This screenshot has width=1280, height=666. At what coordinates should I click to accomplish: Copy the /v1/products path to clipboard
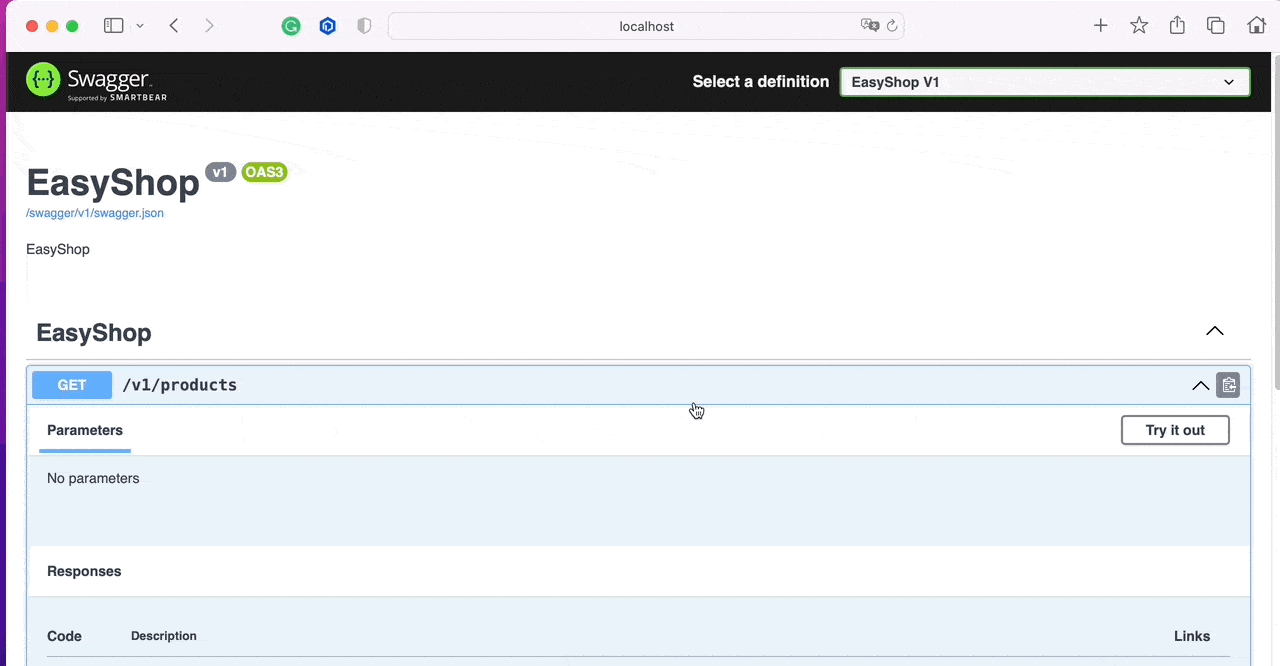[x=1228, y=385]
